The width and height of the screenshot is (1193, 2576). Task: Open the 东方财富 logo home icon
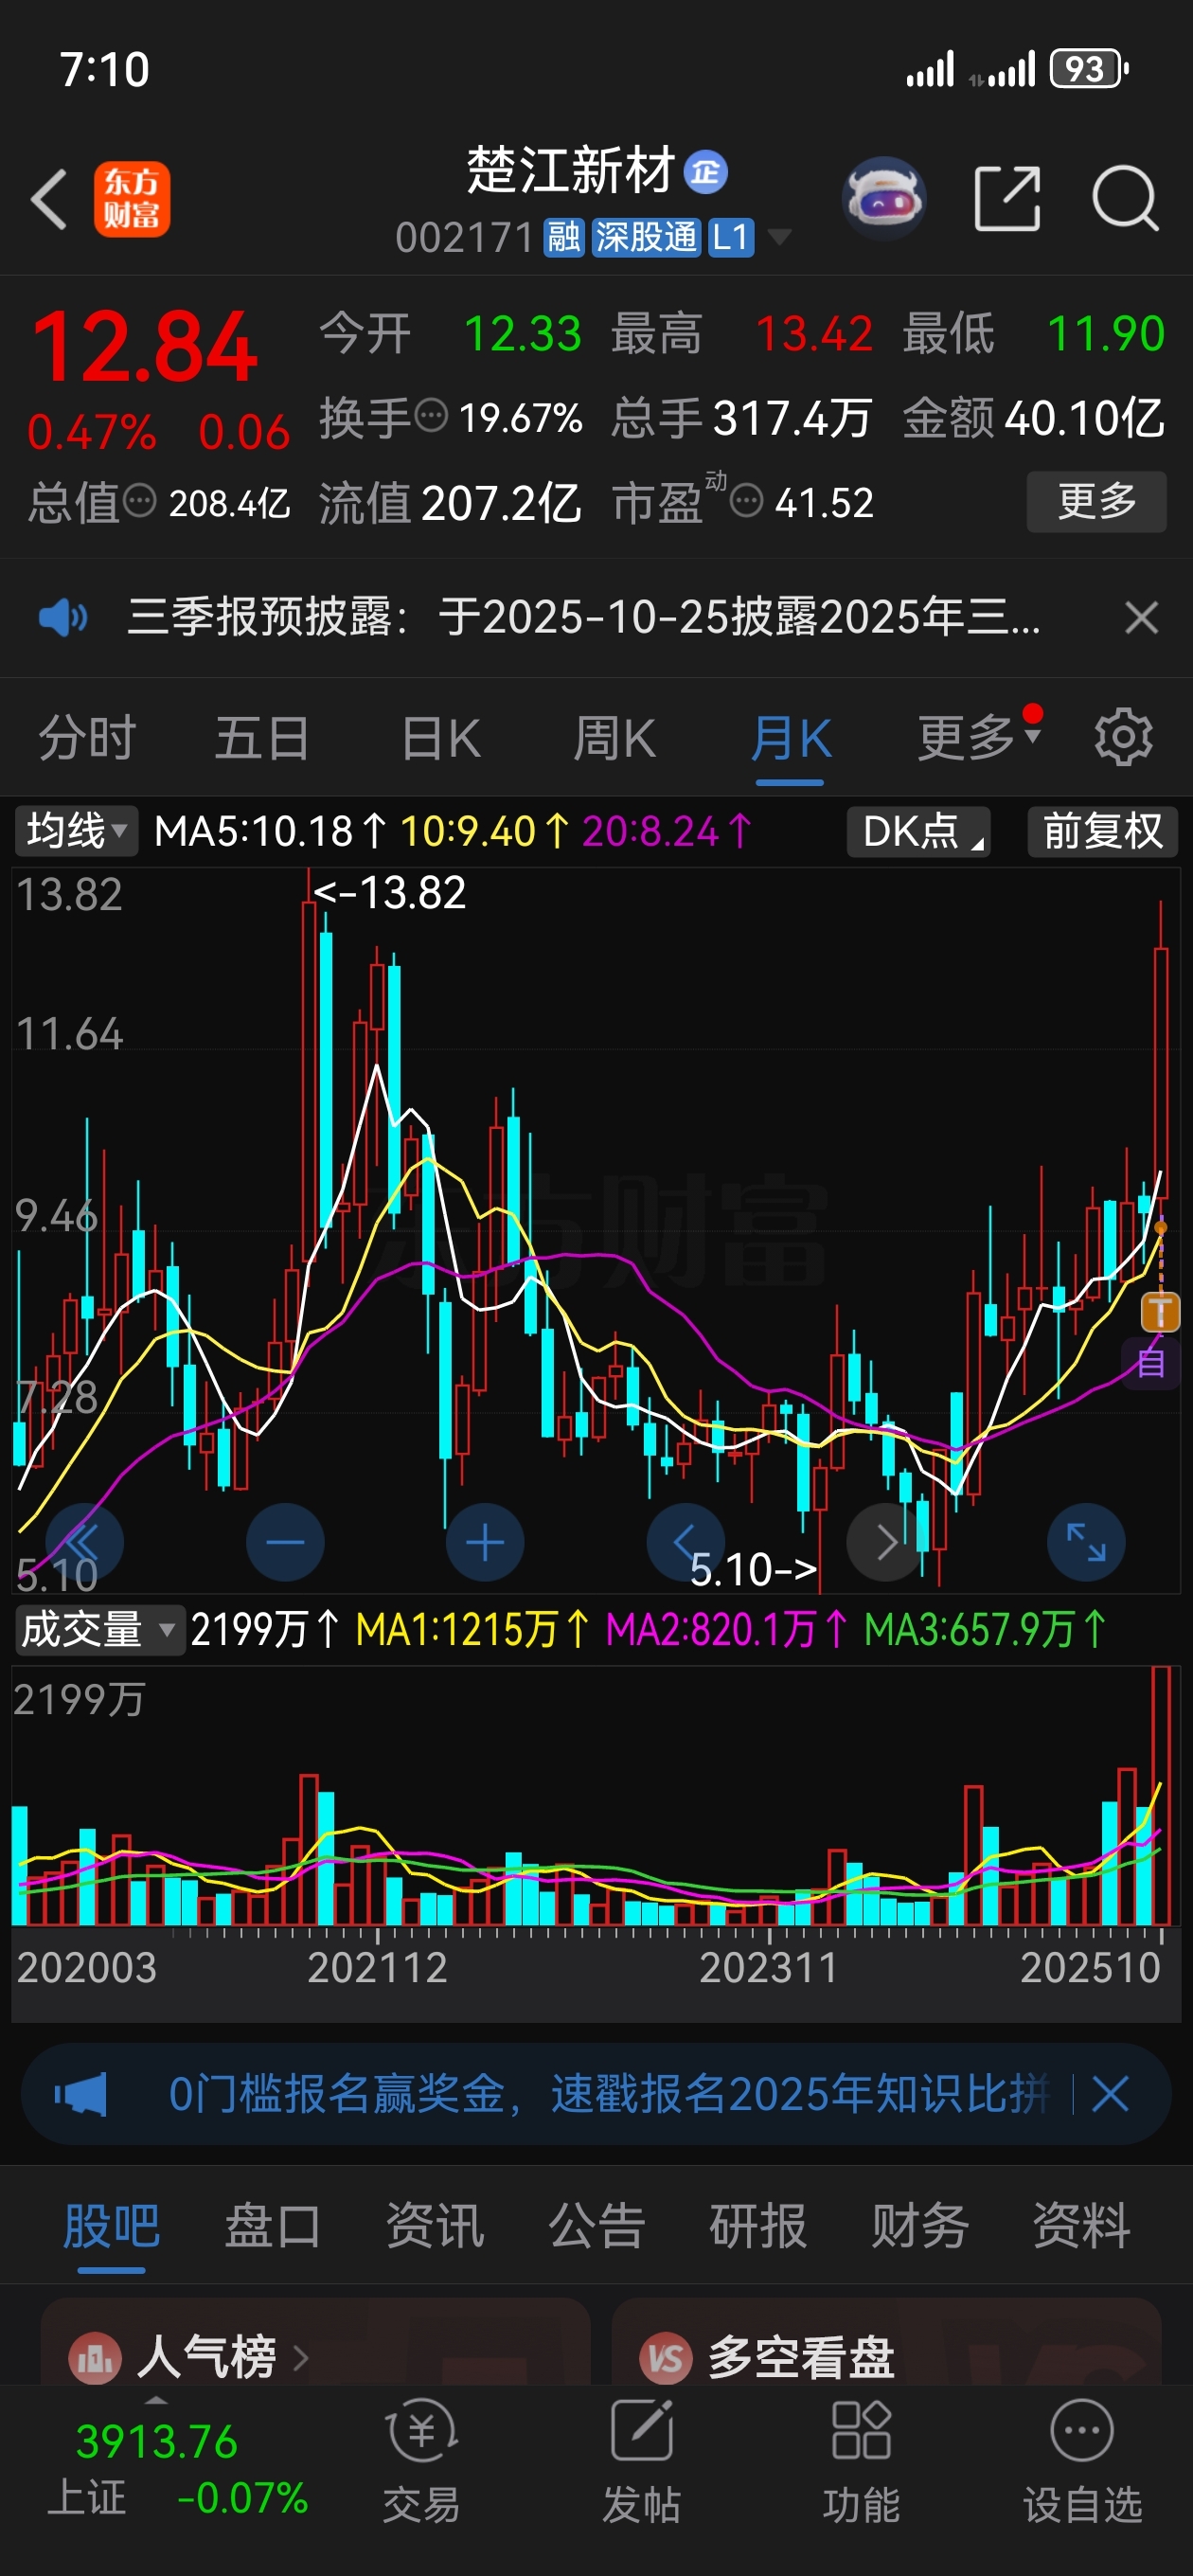[132, 200]
